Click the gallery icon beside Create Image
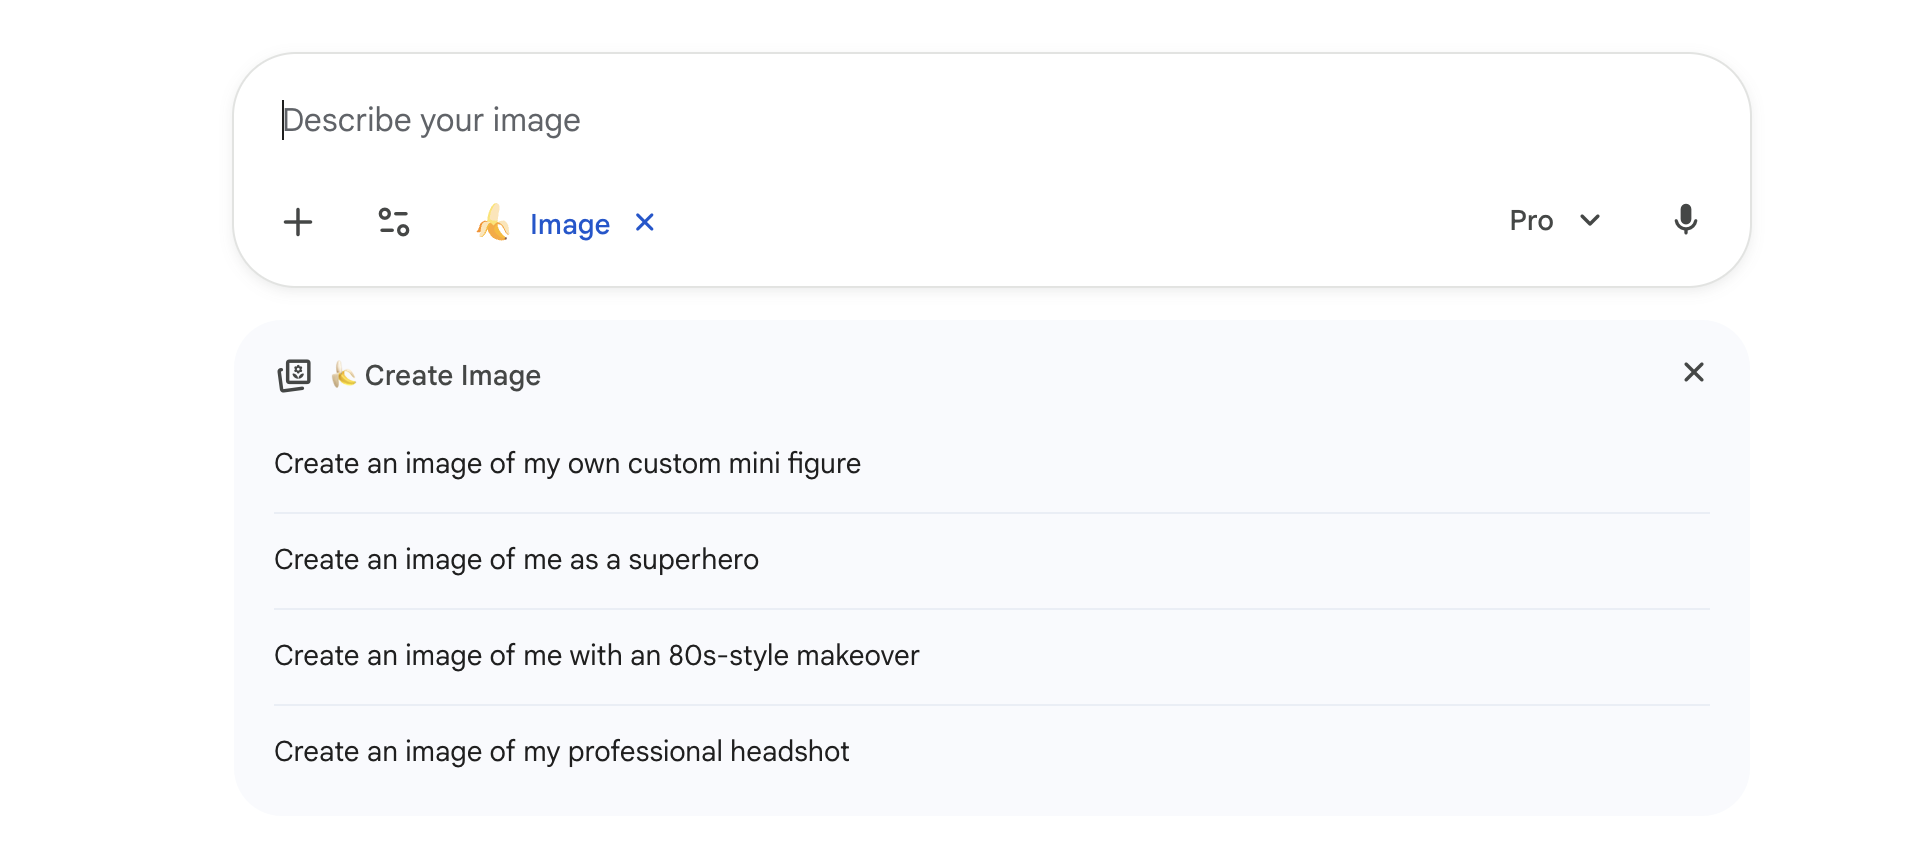 tap(294, 376)
